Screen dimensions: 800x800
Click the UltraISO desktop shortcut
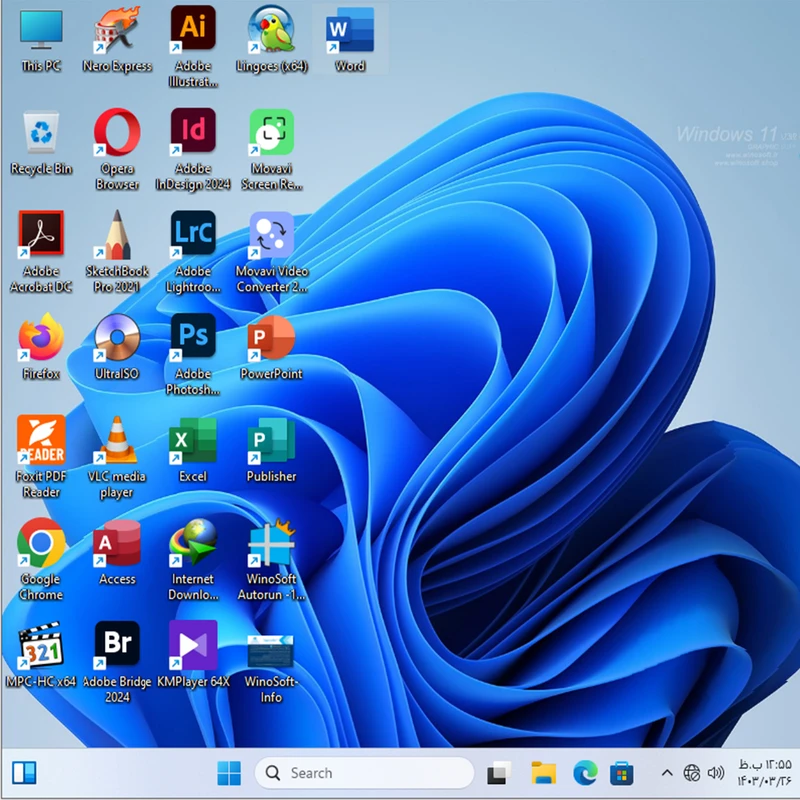point(117,338)
